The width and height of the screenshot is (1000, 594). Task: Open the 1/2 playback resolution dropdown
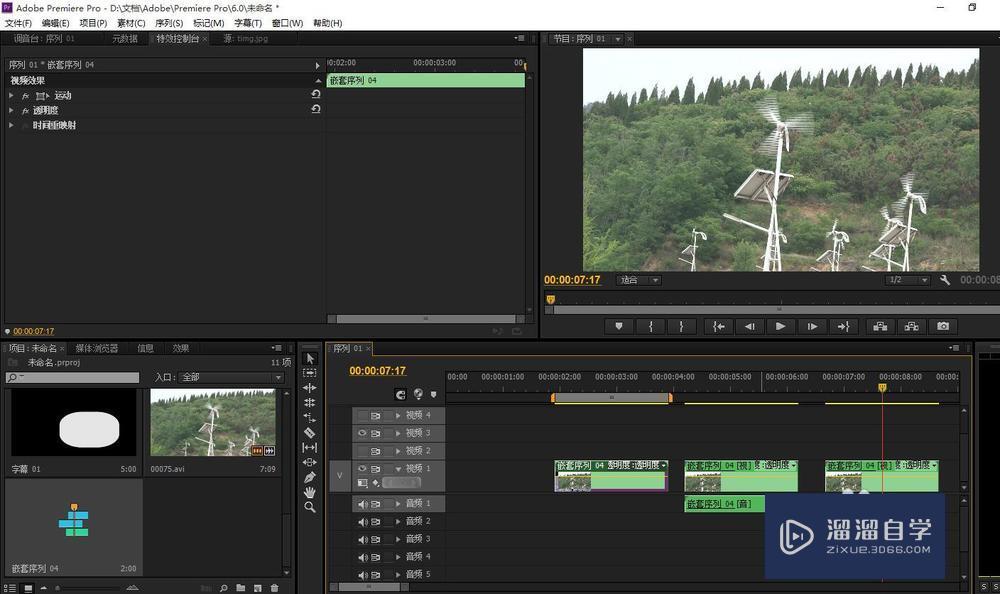(x=909, y=280)
